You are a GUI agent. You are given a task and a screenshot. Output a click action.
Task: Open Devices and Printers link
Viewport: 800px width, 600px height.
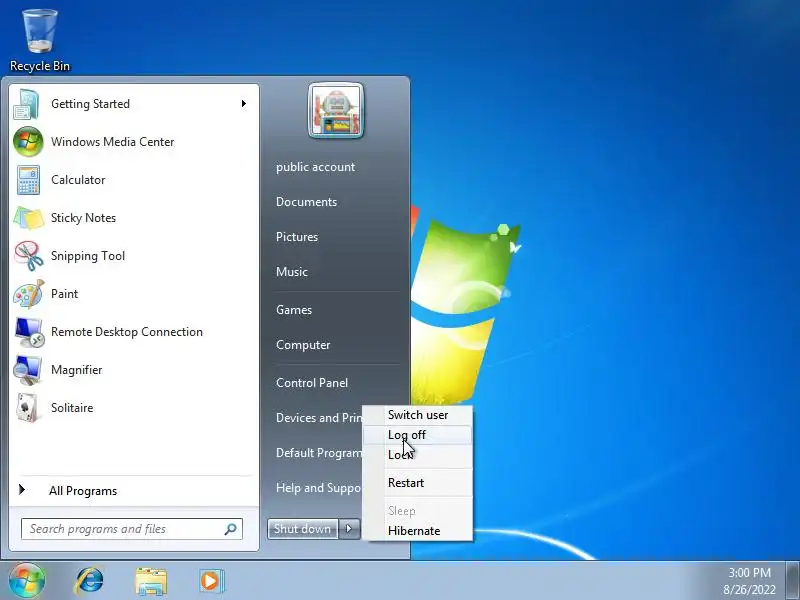[x=319, y=418]
